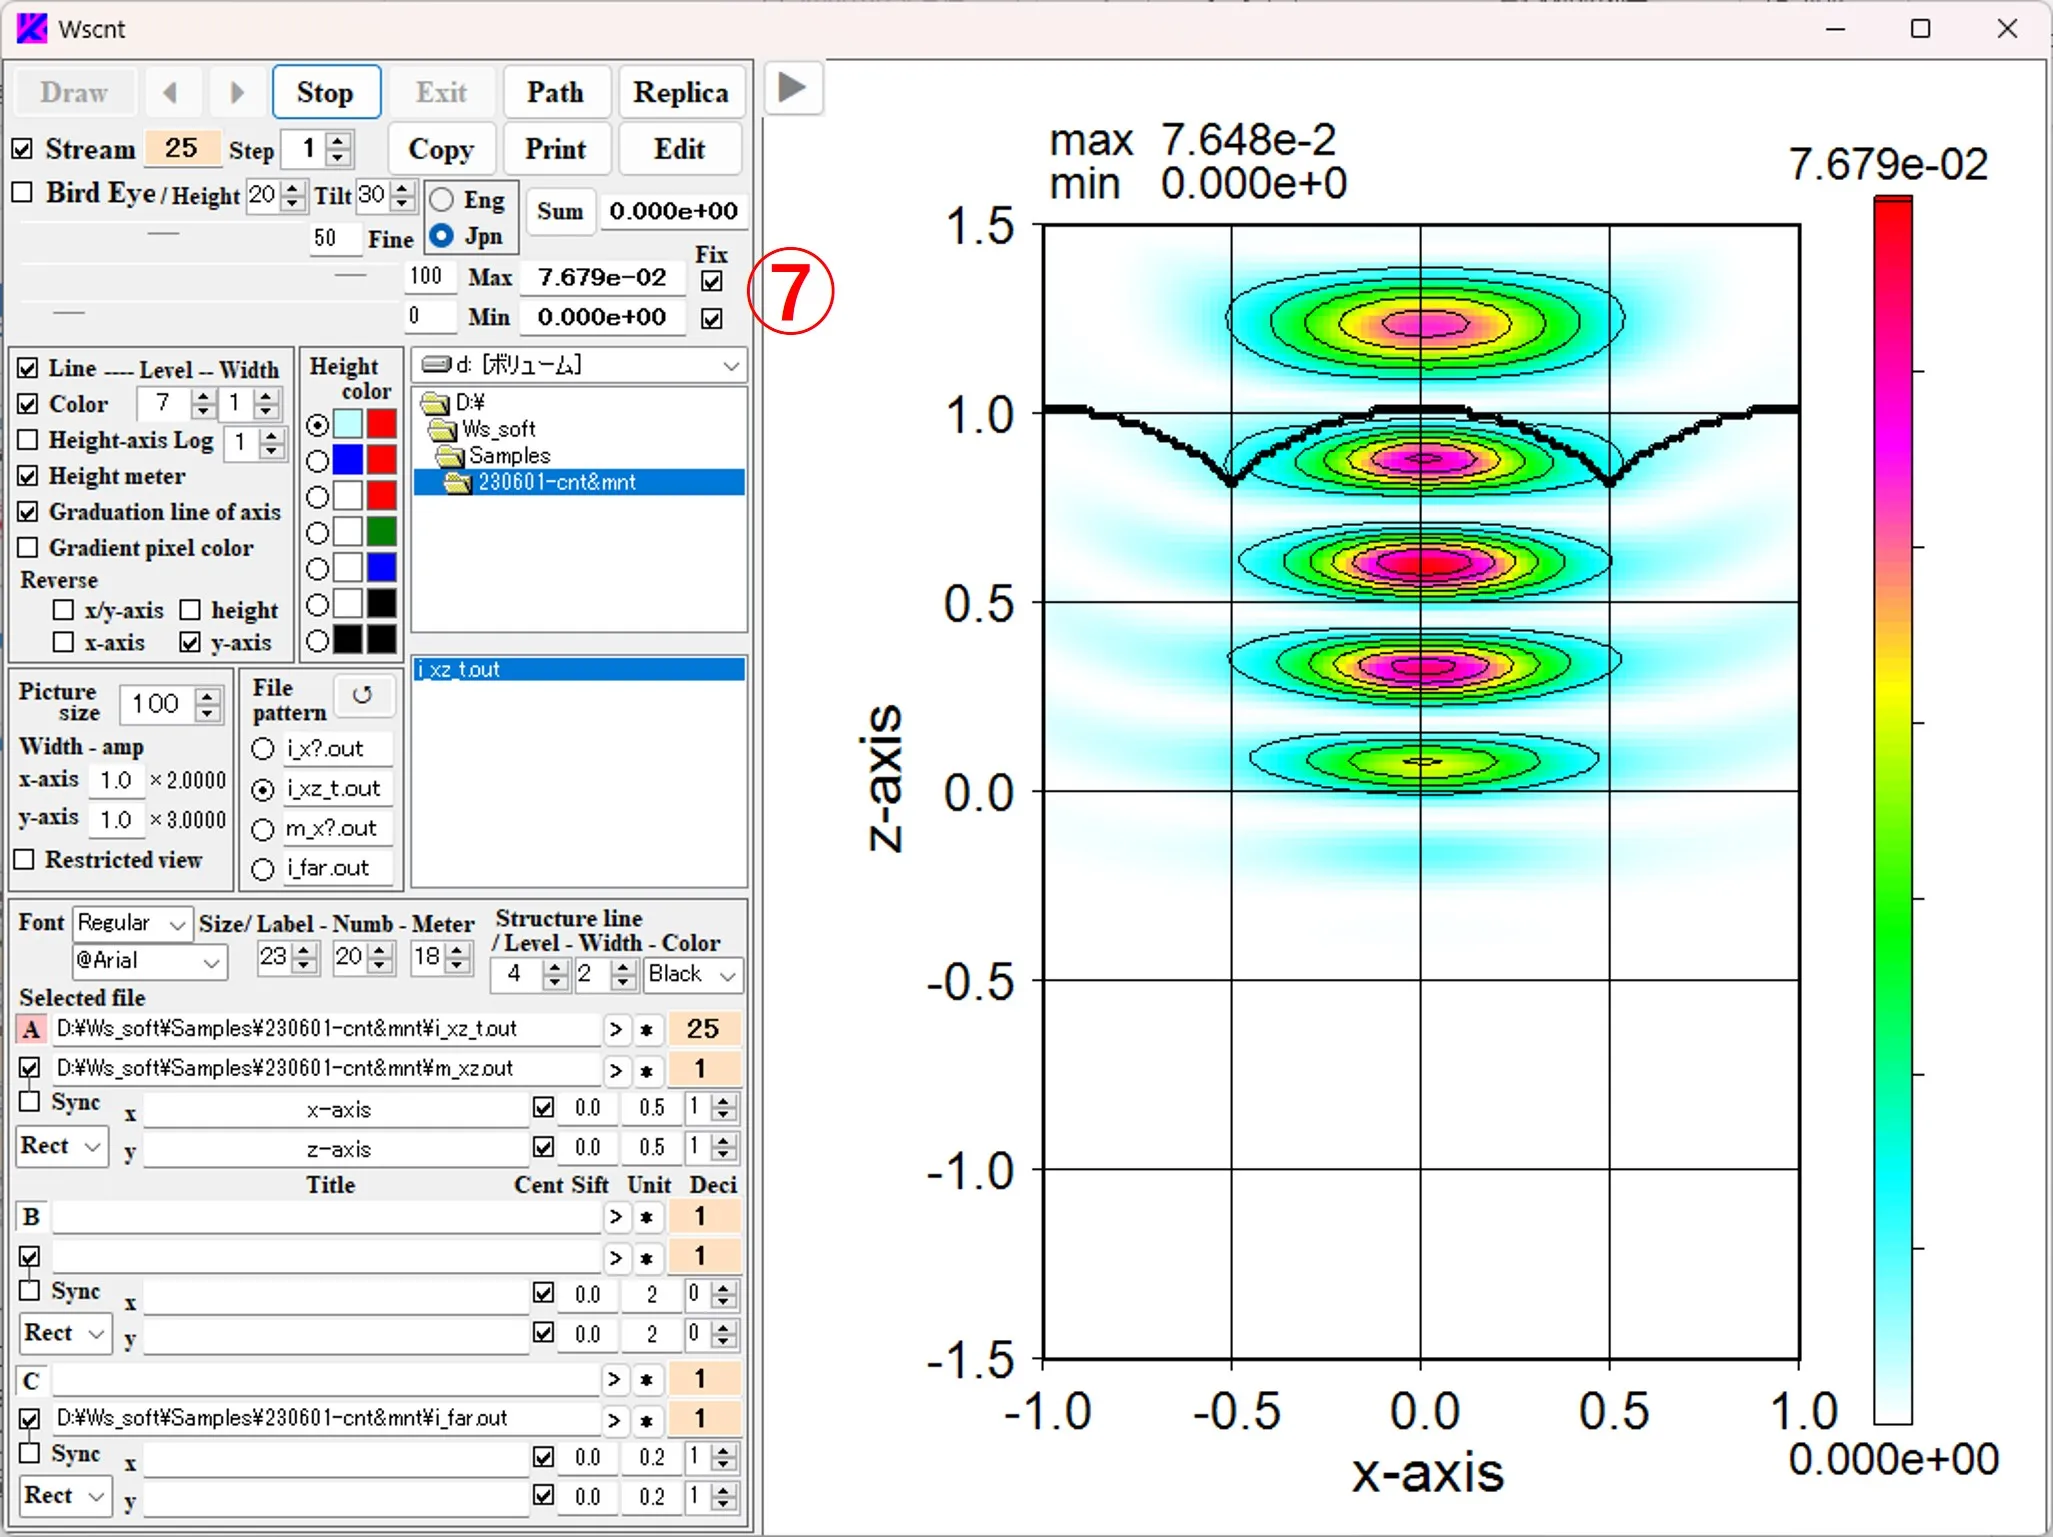Click the Sum button

click(559, 211)
